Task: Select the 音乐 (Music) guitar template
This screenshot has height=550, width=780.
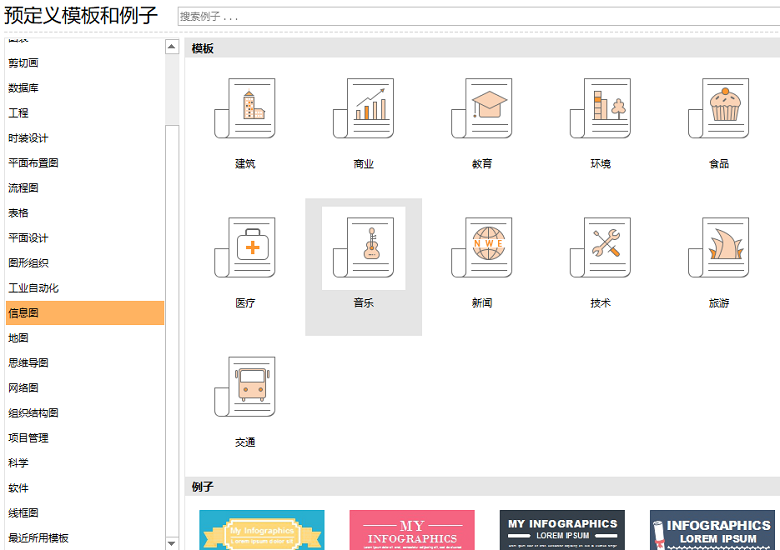Action: tap(364, 248)
